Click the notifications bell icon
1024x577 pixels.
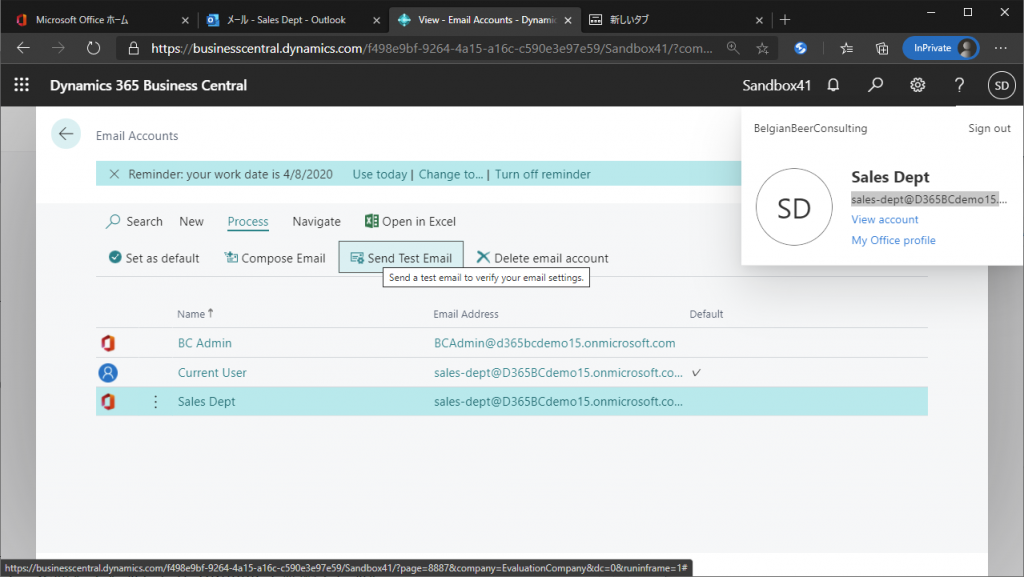(833, 85)
